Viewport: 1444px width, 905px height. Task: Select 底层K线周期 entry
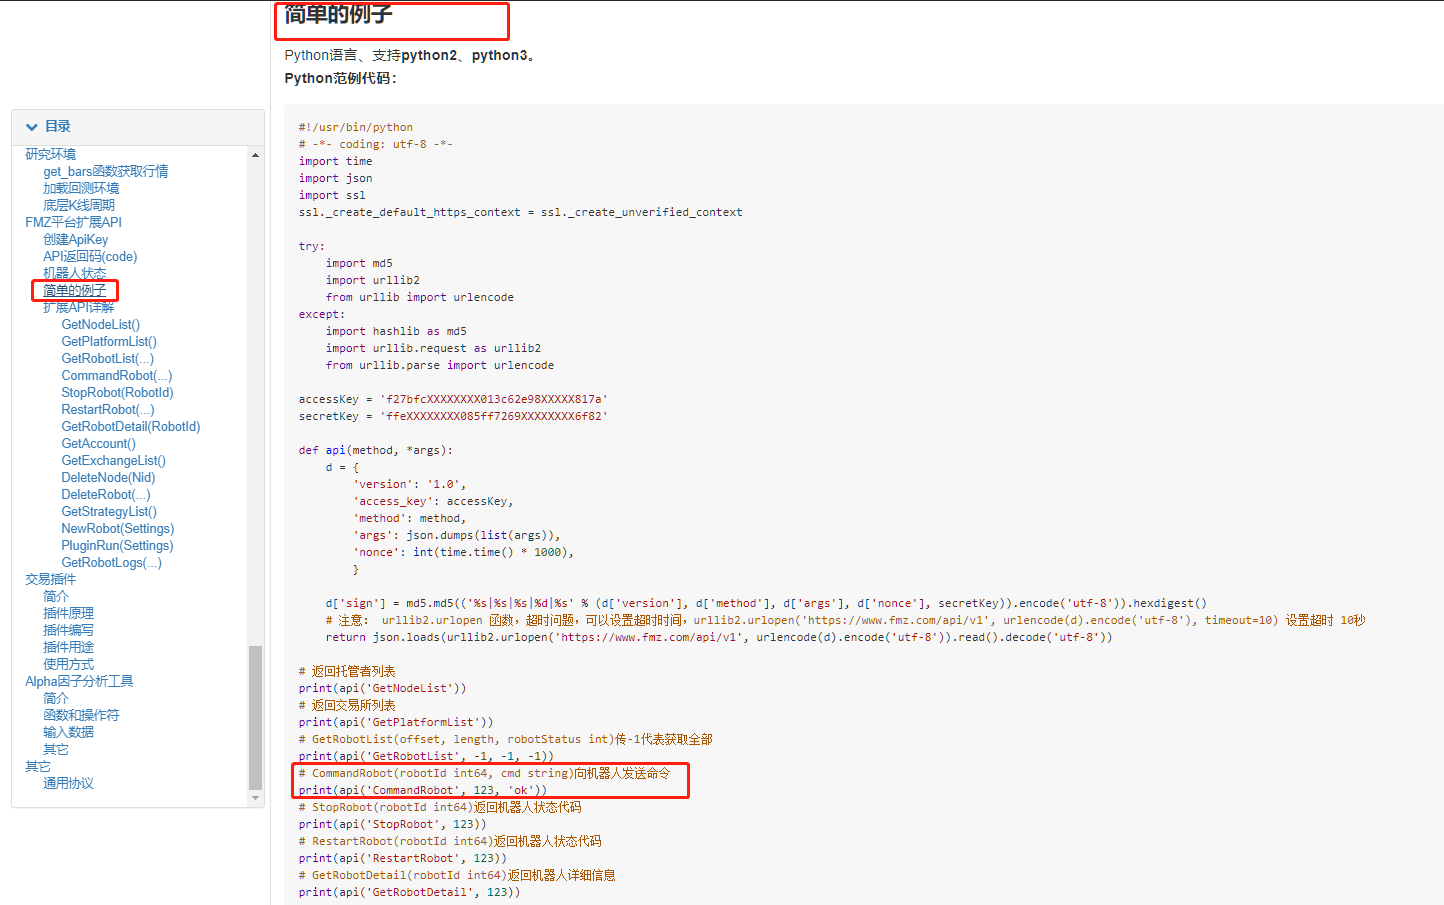coord(79,205)
